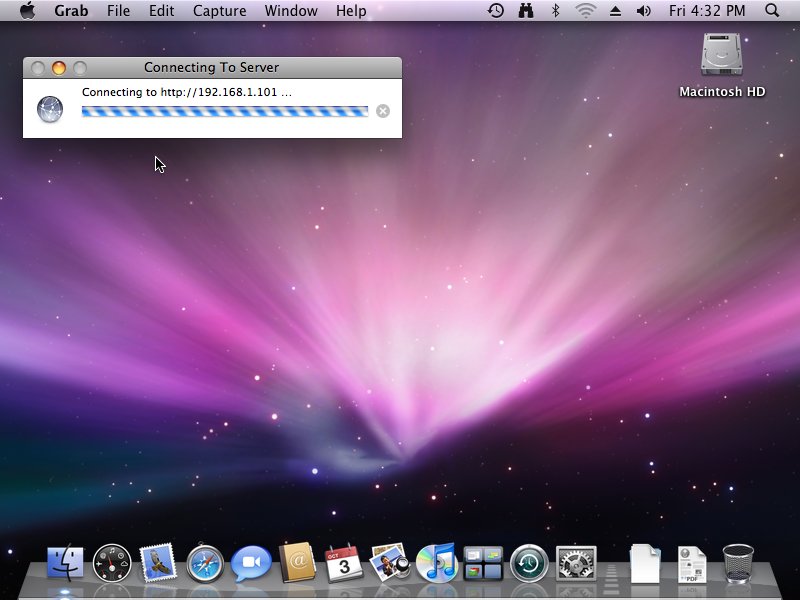Image resolution: width=800 pixels, height=600 pixels.
Task: Click the date and time clock
Action: point(708,11)
